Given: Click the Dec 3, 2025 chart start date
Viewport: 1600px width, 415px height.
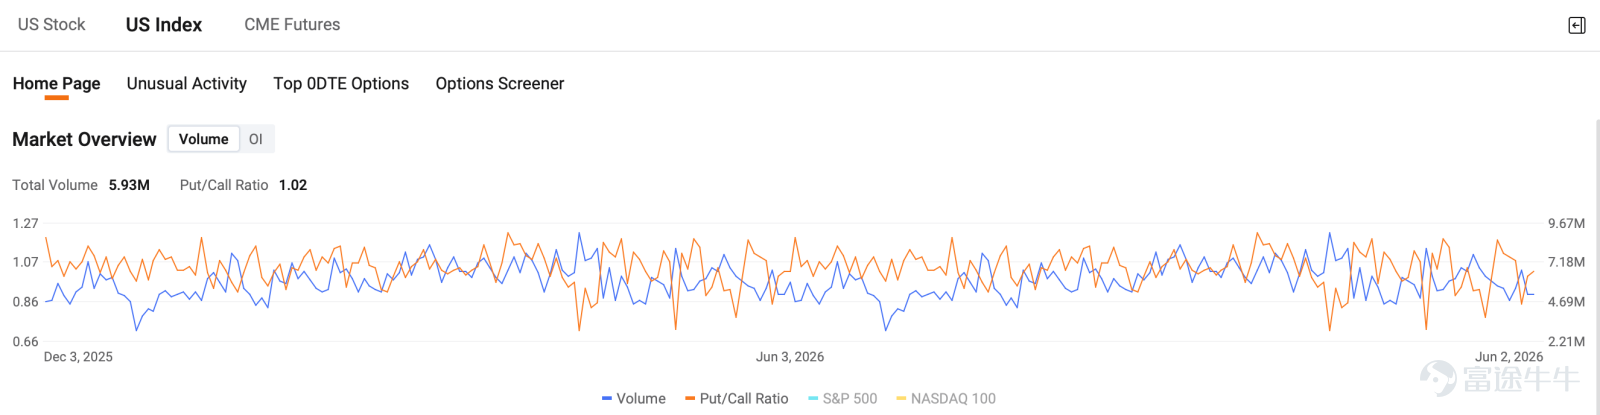Looking at the screenshot, I should point(78,357).
